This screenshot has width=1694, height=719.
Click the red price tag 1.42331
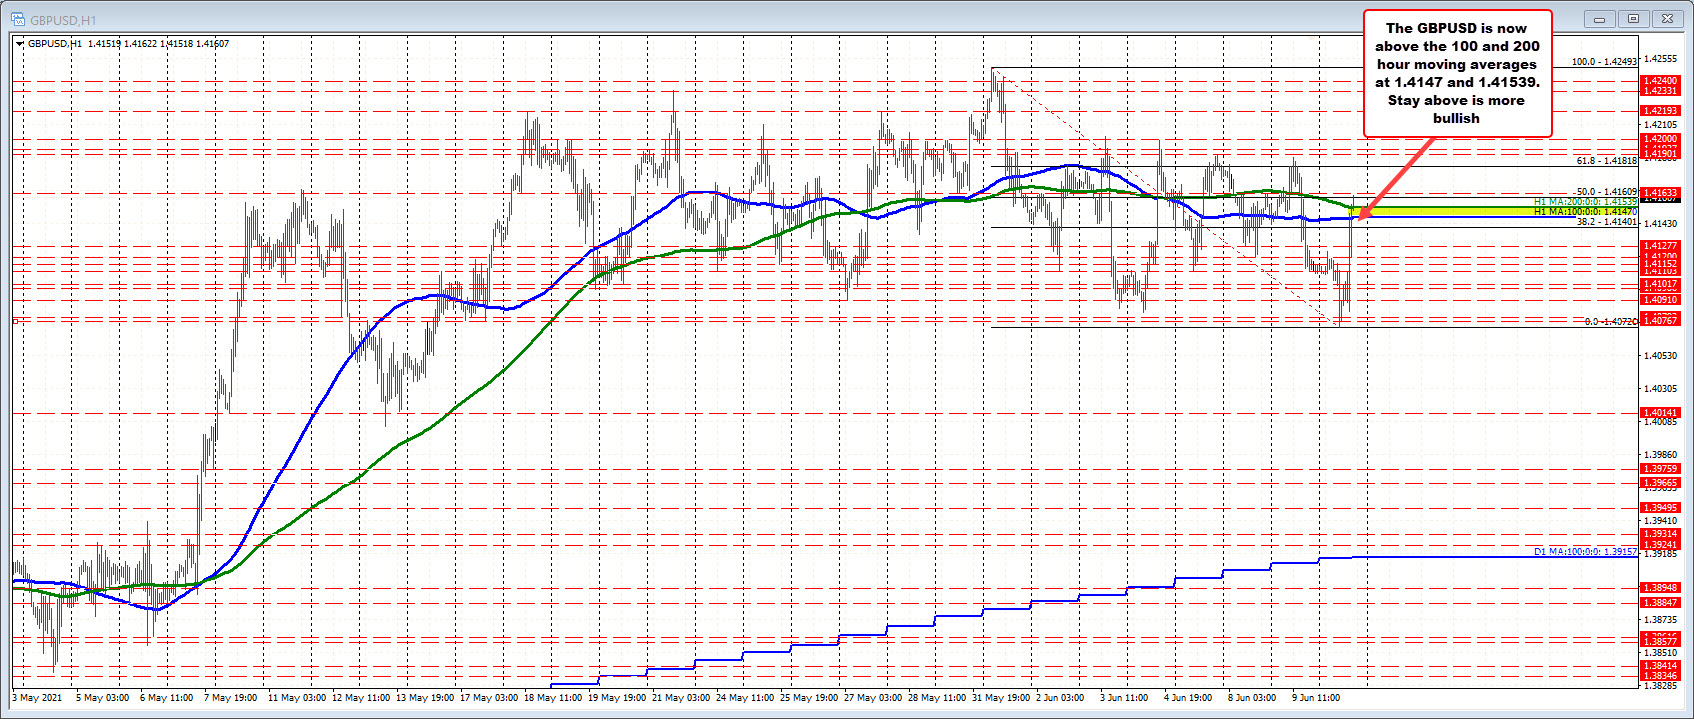pos(1661,91)
